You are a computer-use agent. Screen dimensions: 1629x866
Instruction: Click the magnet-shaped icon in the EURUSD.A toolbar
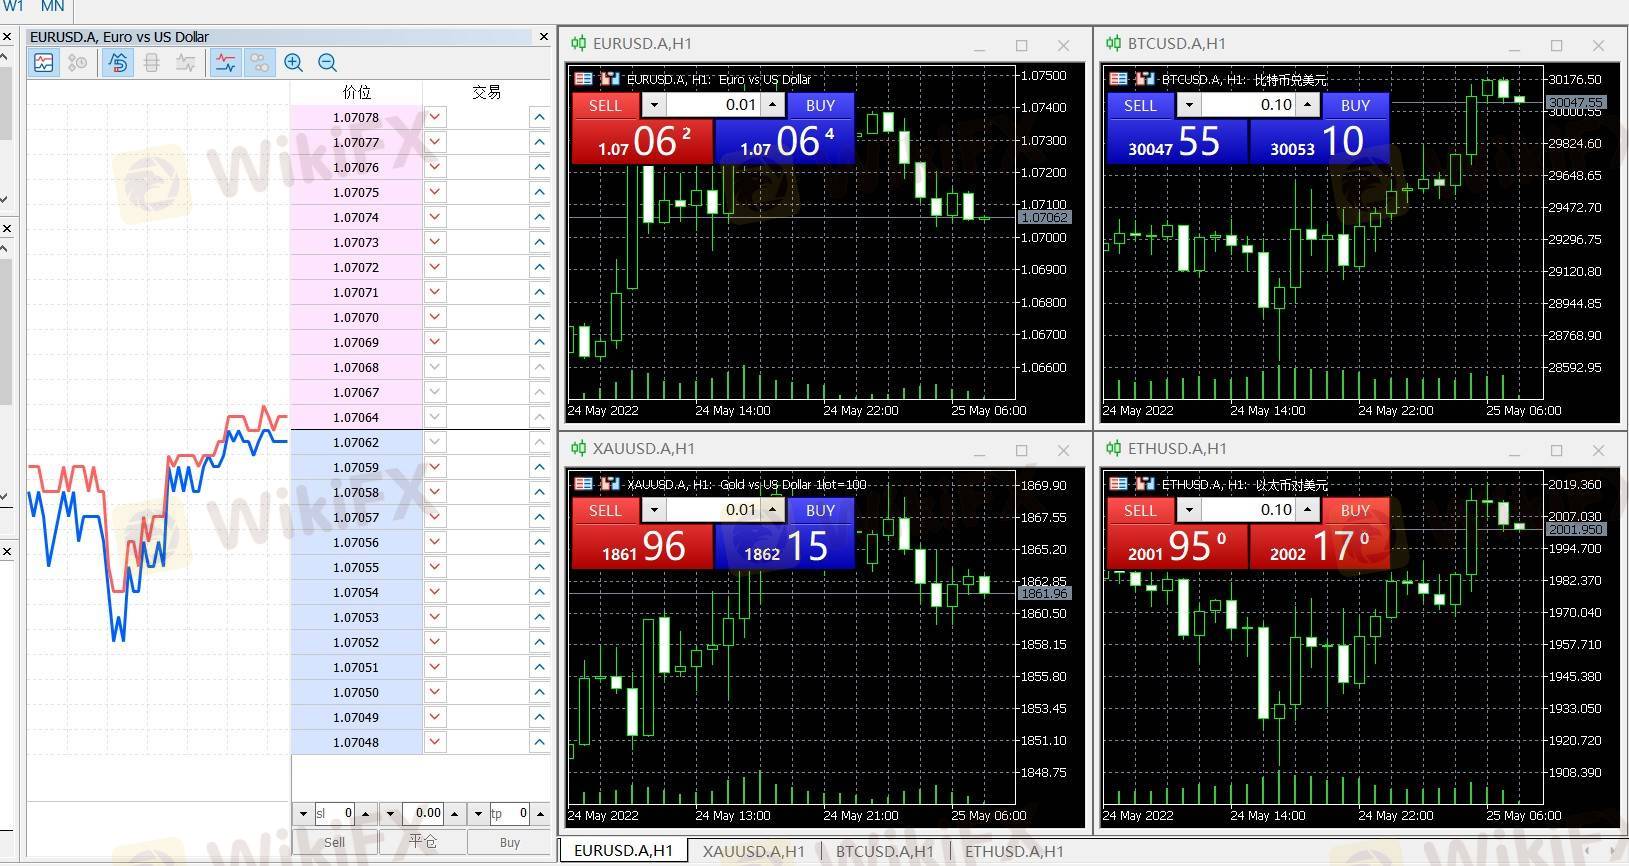click(x=118, y=63)
